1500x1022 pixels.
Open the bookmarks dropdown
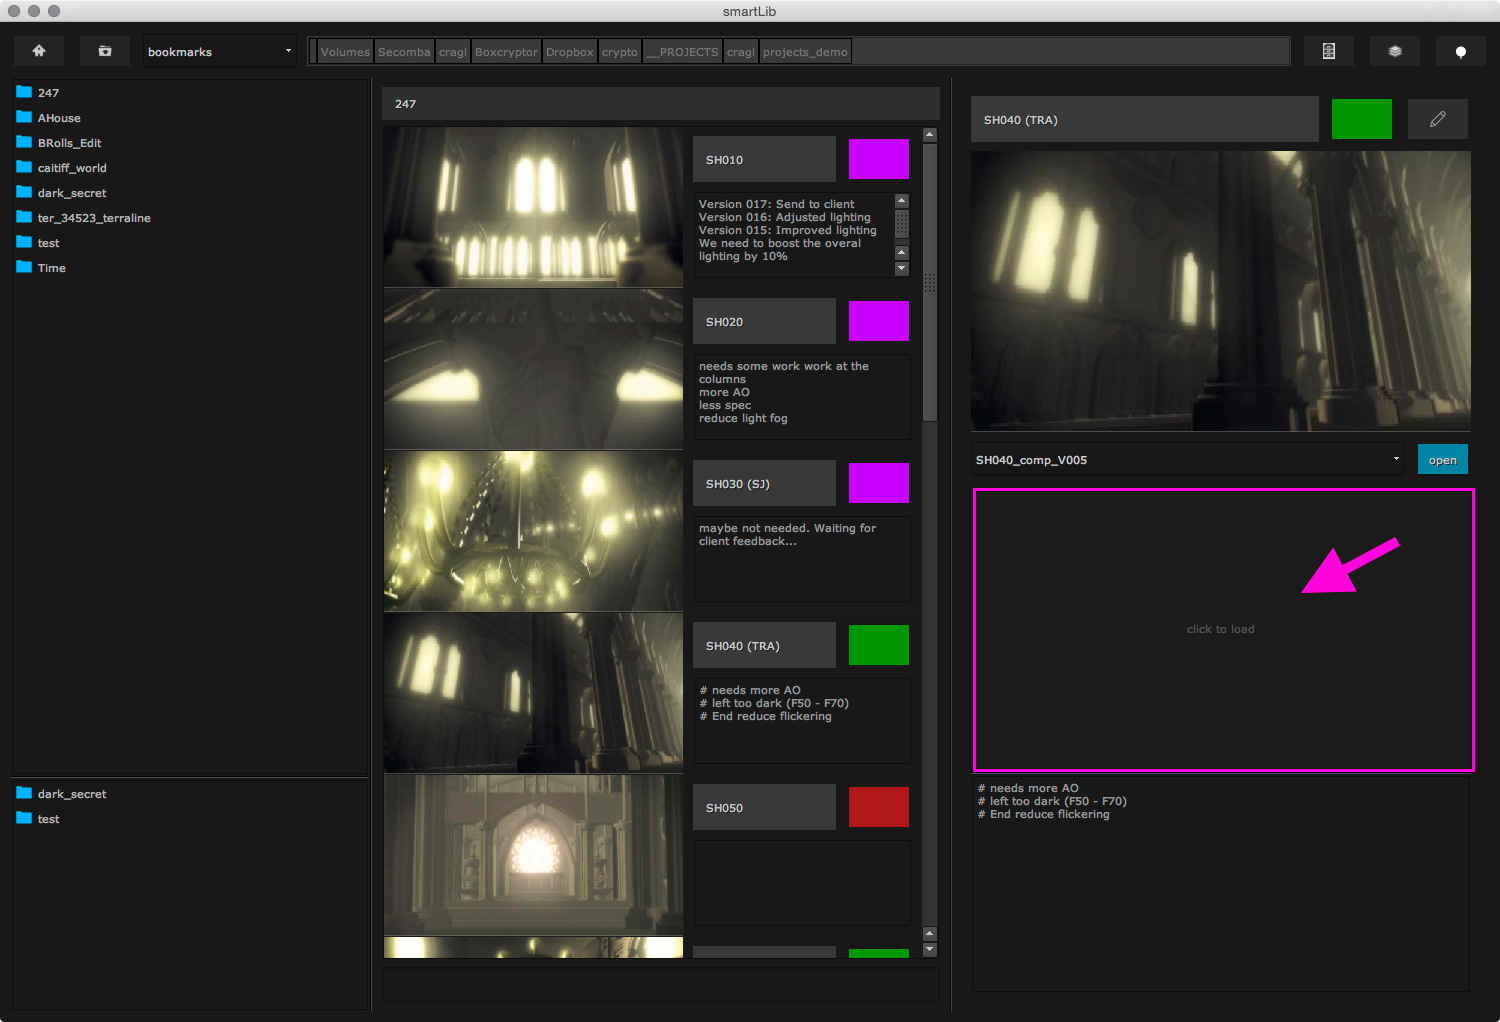coord(219,52)
